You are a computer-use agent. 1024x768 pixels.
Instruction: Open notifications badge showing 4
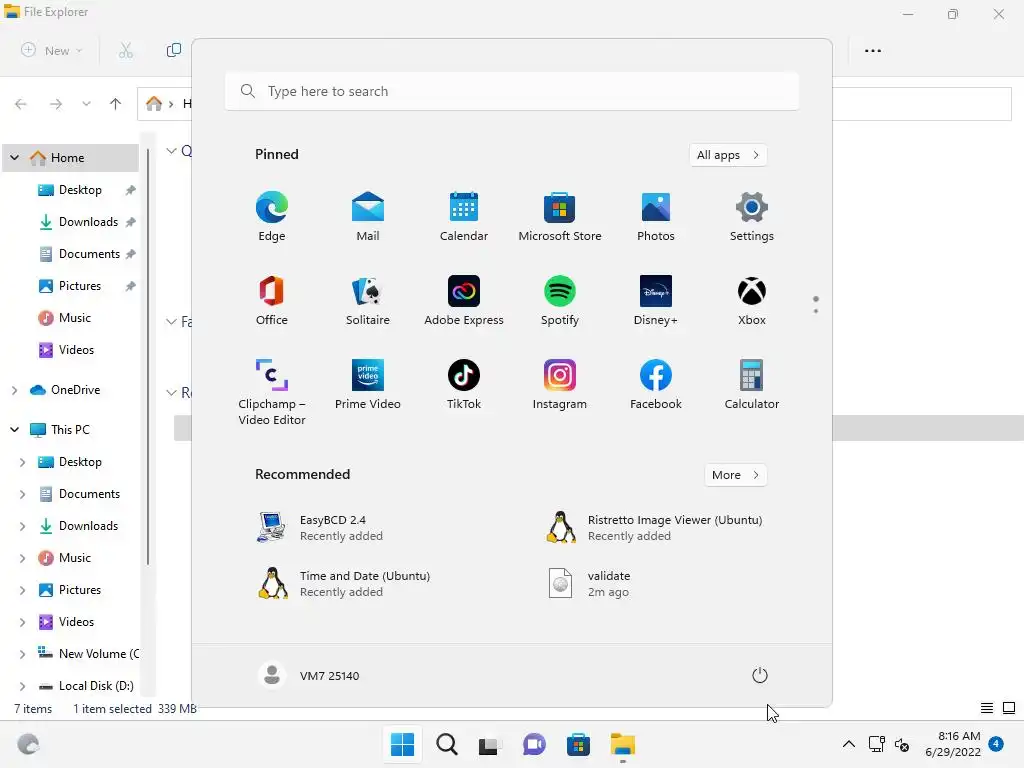point(996,744)
